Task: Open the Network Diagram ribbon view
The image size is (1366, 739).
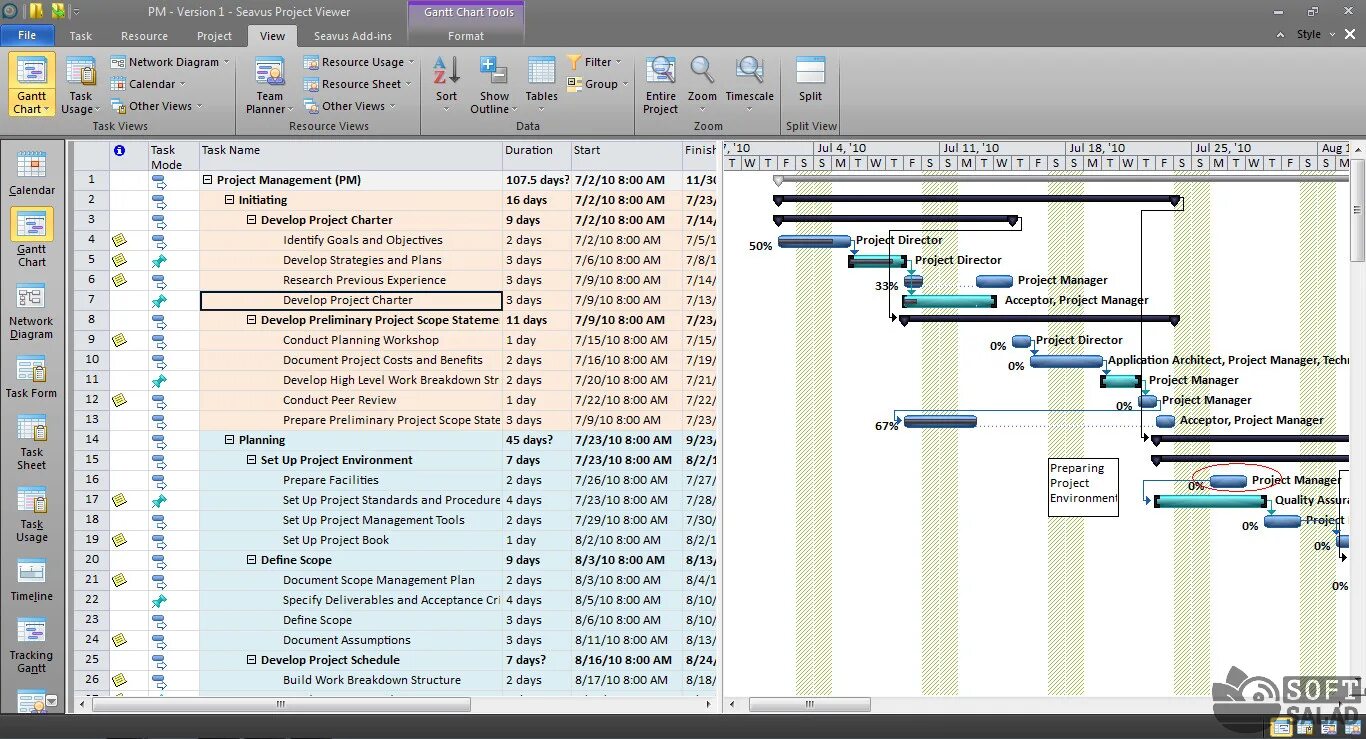Action: click(x=171, y=62)
